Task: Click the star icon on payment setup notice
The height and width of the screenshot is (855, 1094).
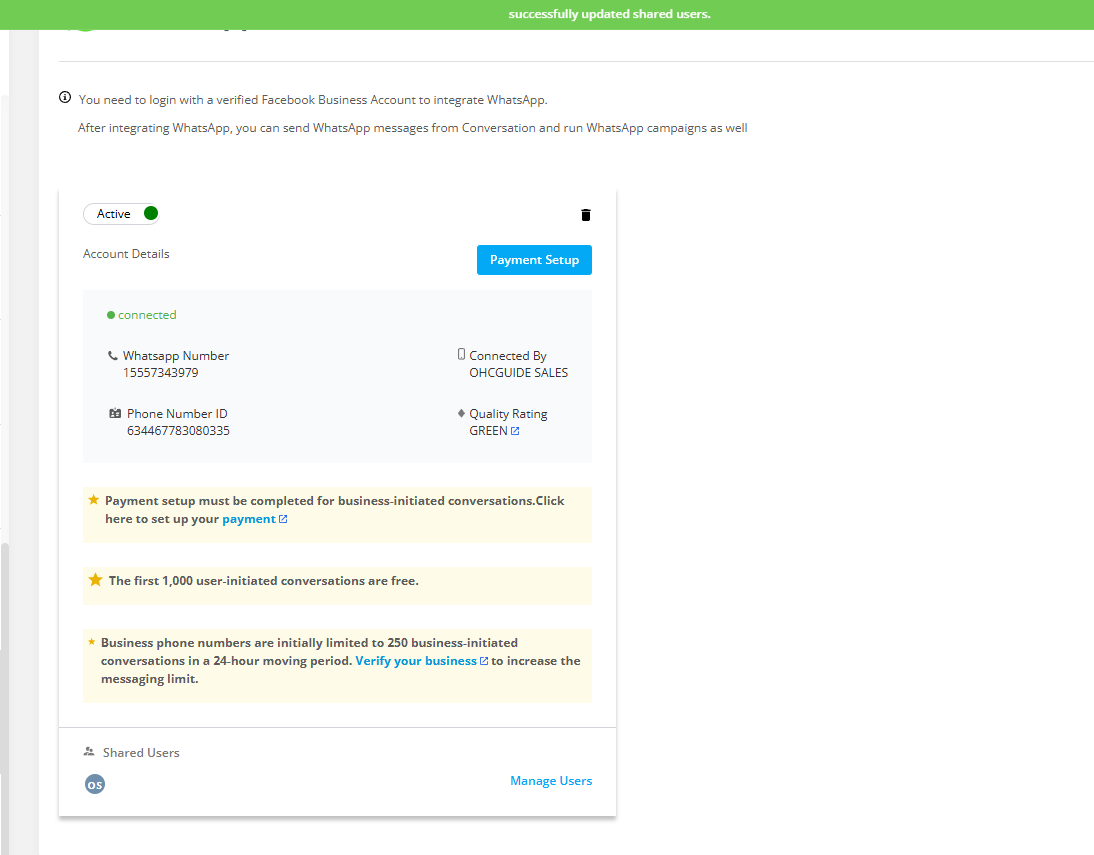Action: pyautogui.click(x=93, y=500)
